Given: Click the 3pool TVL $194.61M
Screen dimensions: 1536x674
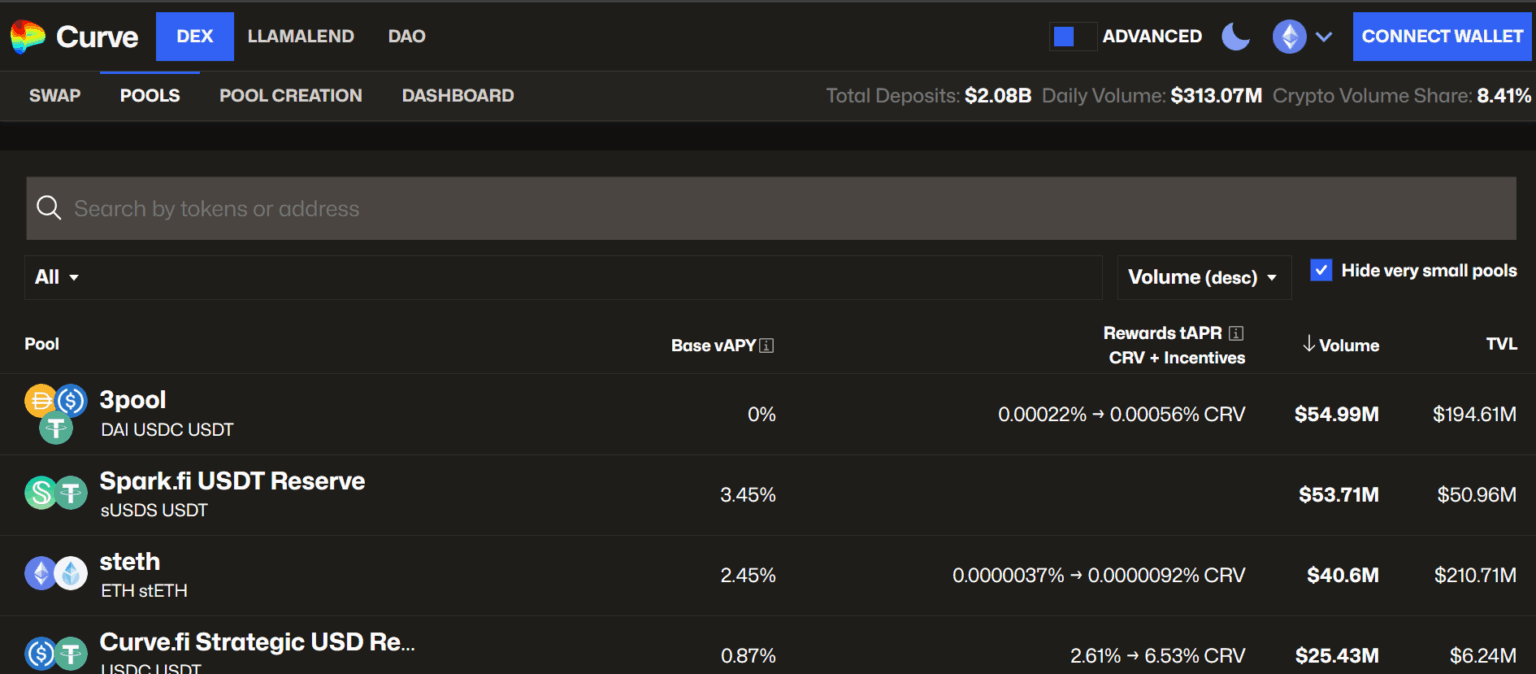Looking at the screenshot, I should click(1475, 414).
